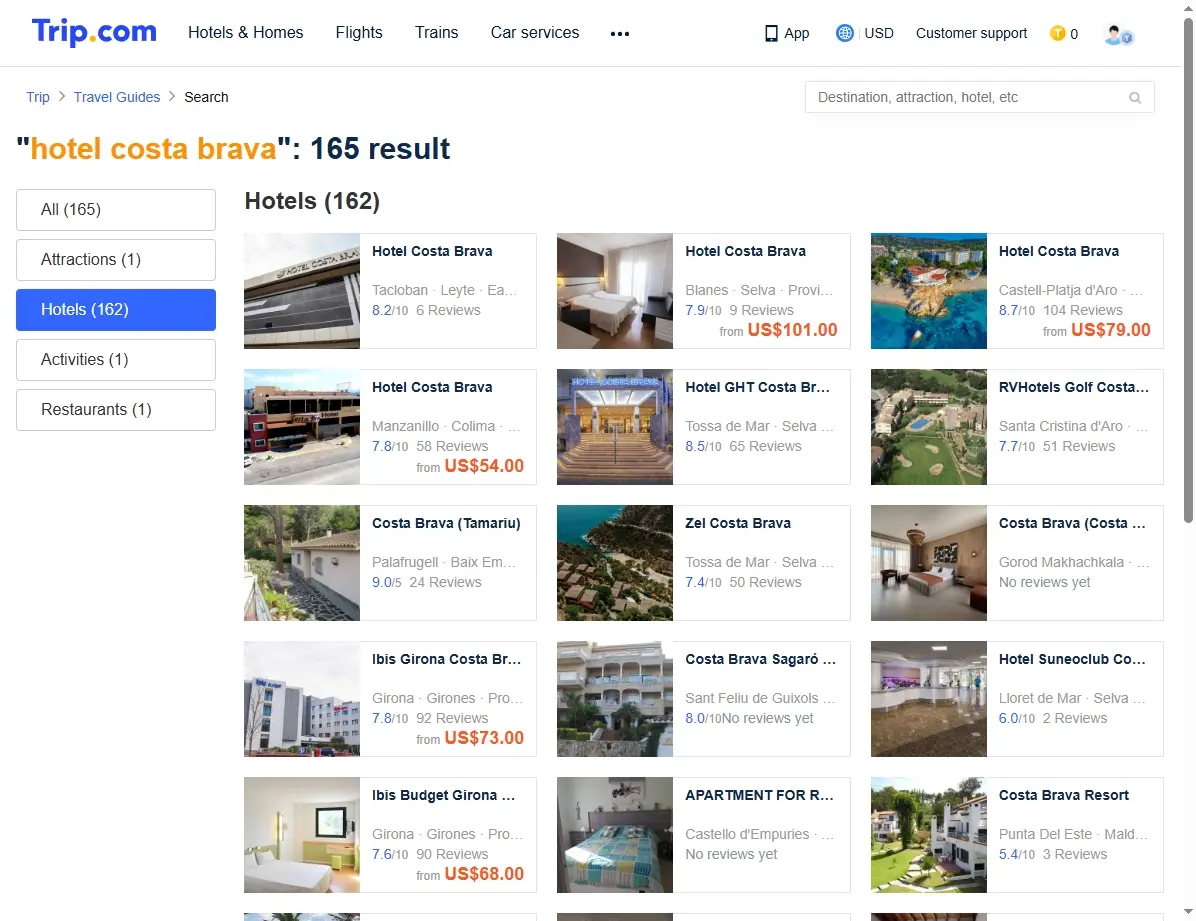This screenshot has height=921, width=1196.
Task: Click Zel Costa Brava title
Action: 738,523
